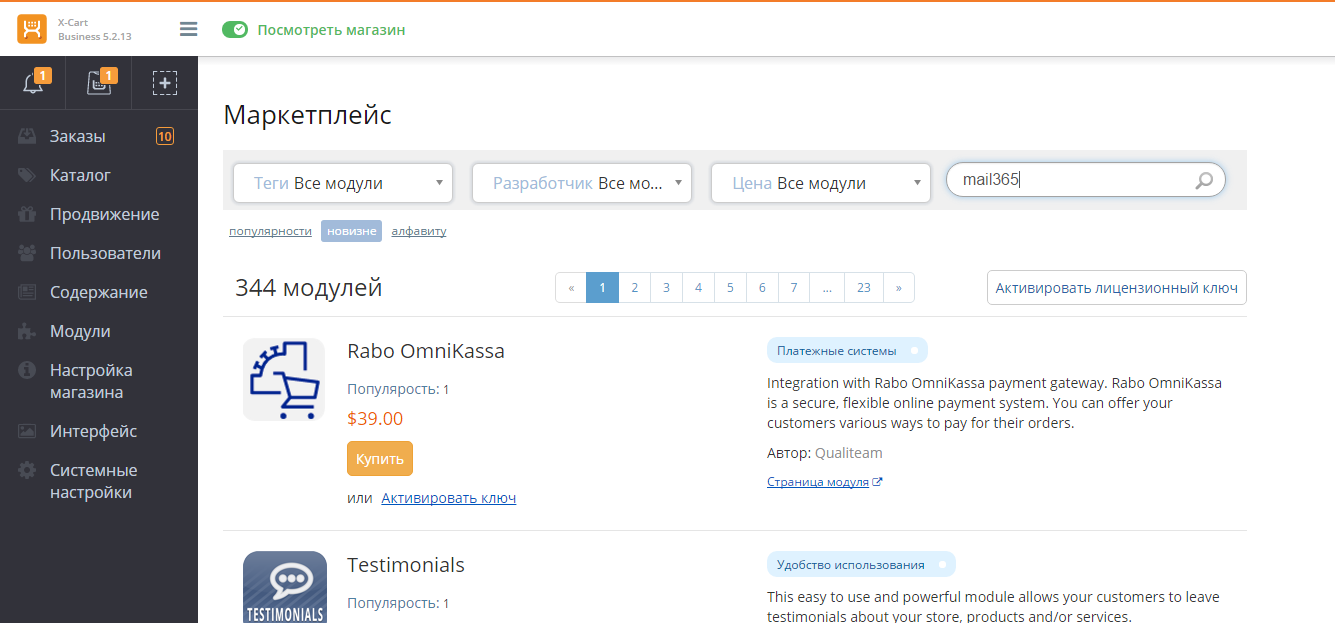Sort modules by новизне
Viewport: 1335px width, 623px height.
351,231
